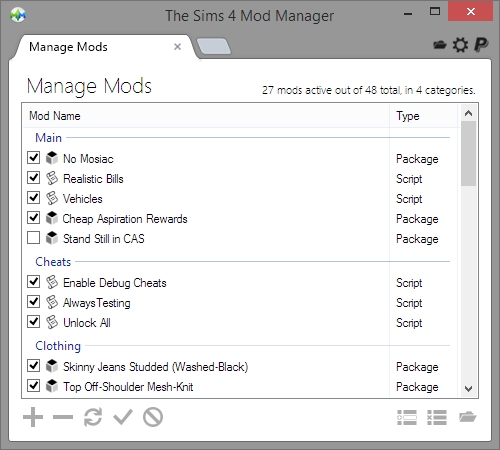This screenshot has width=500, height=450.
Task: Click the scrollbar down arrow
Action: pos(468,389)
